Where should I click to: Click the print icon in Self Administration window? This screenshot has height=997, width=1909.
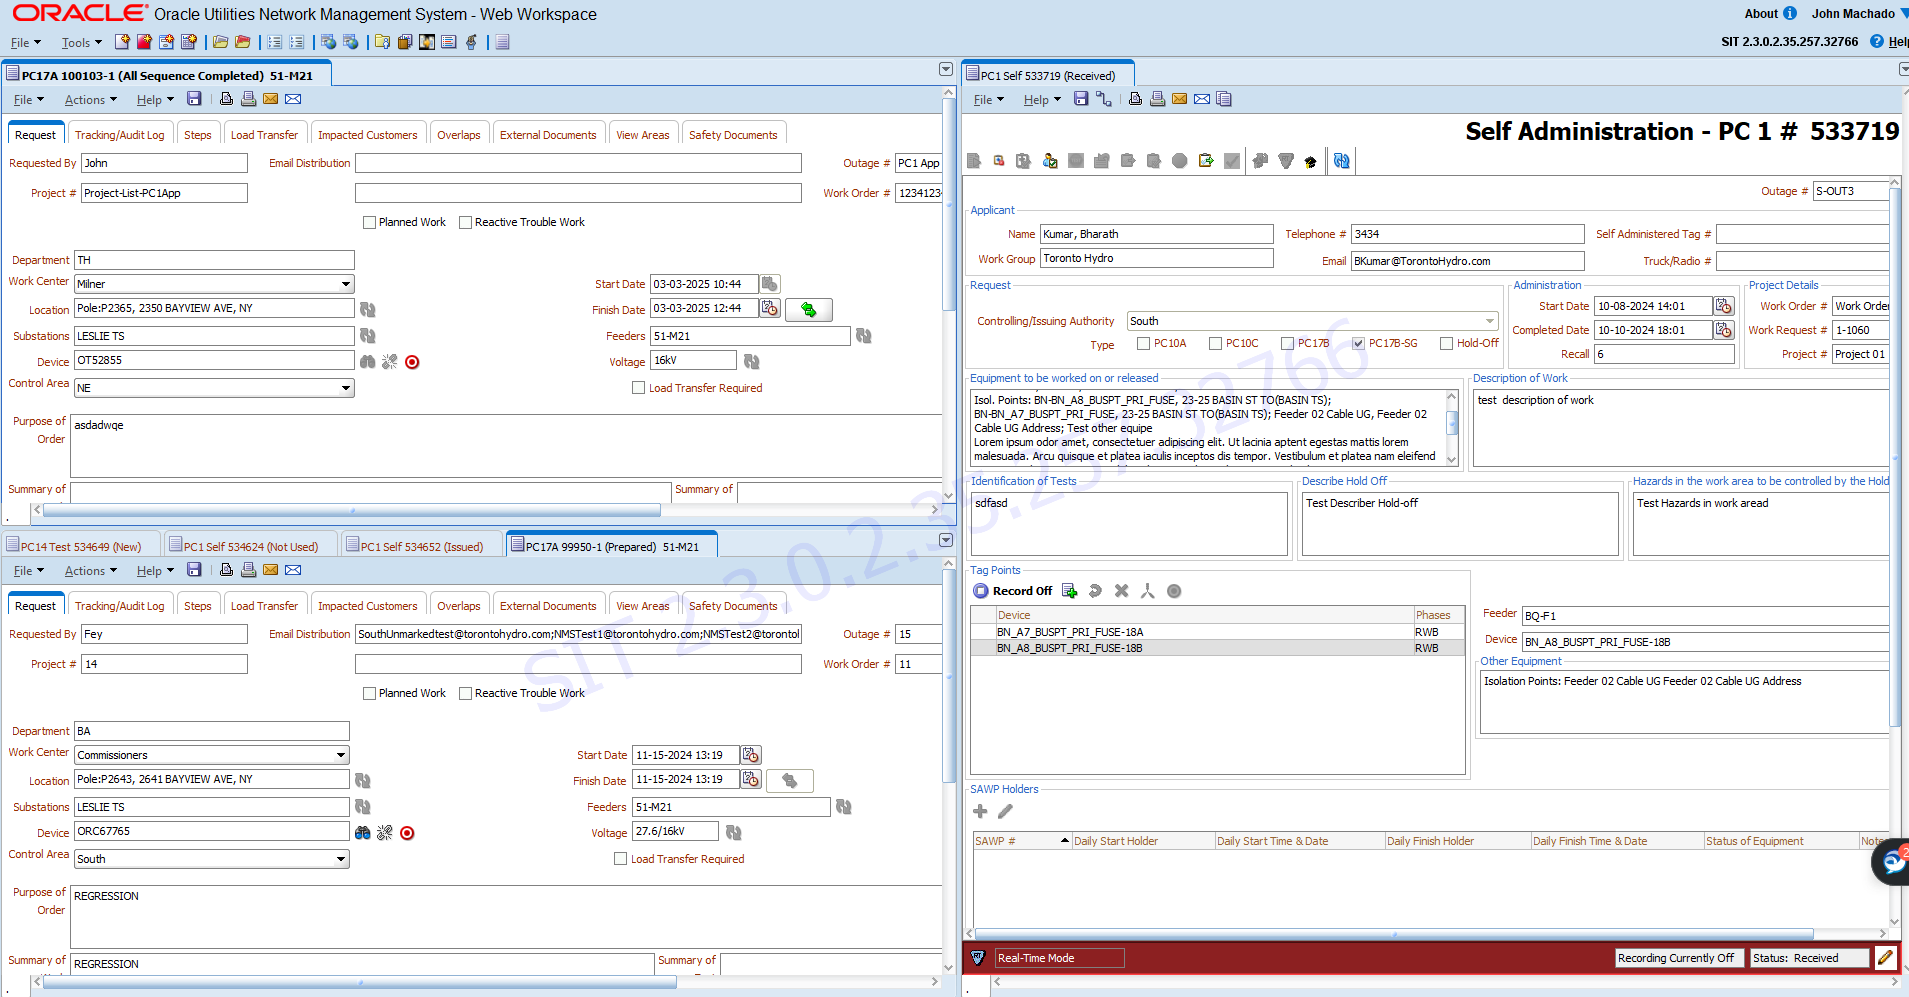click(1157, 99)
